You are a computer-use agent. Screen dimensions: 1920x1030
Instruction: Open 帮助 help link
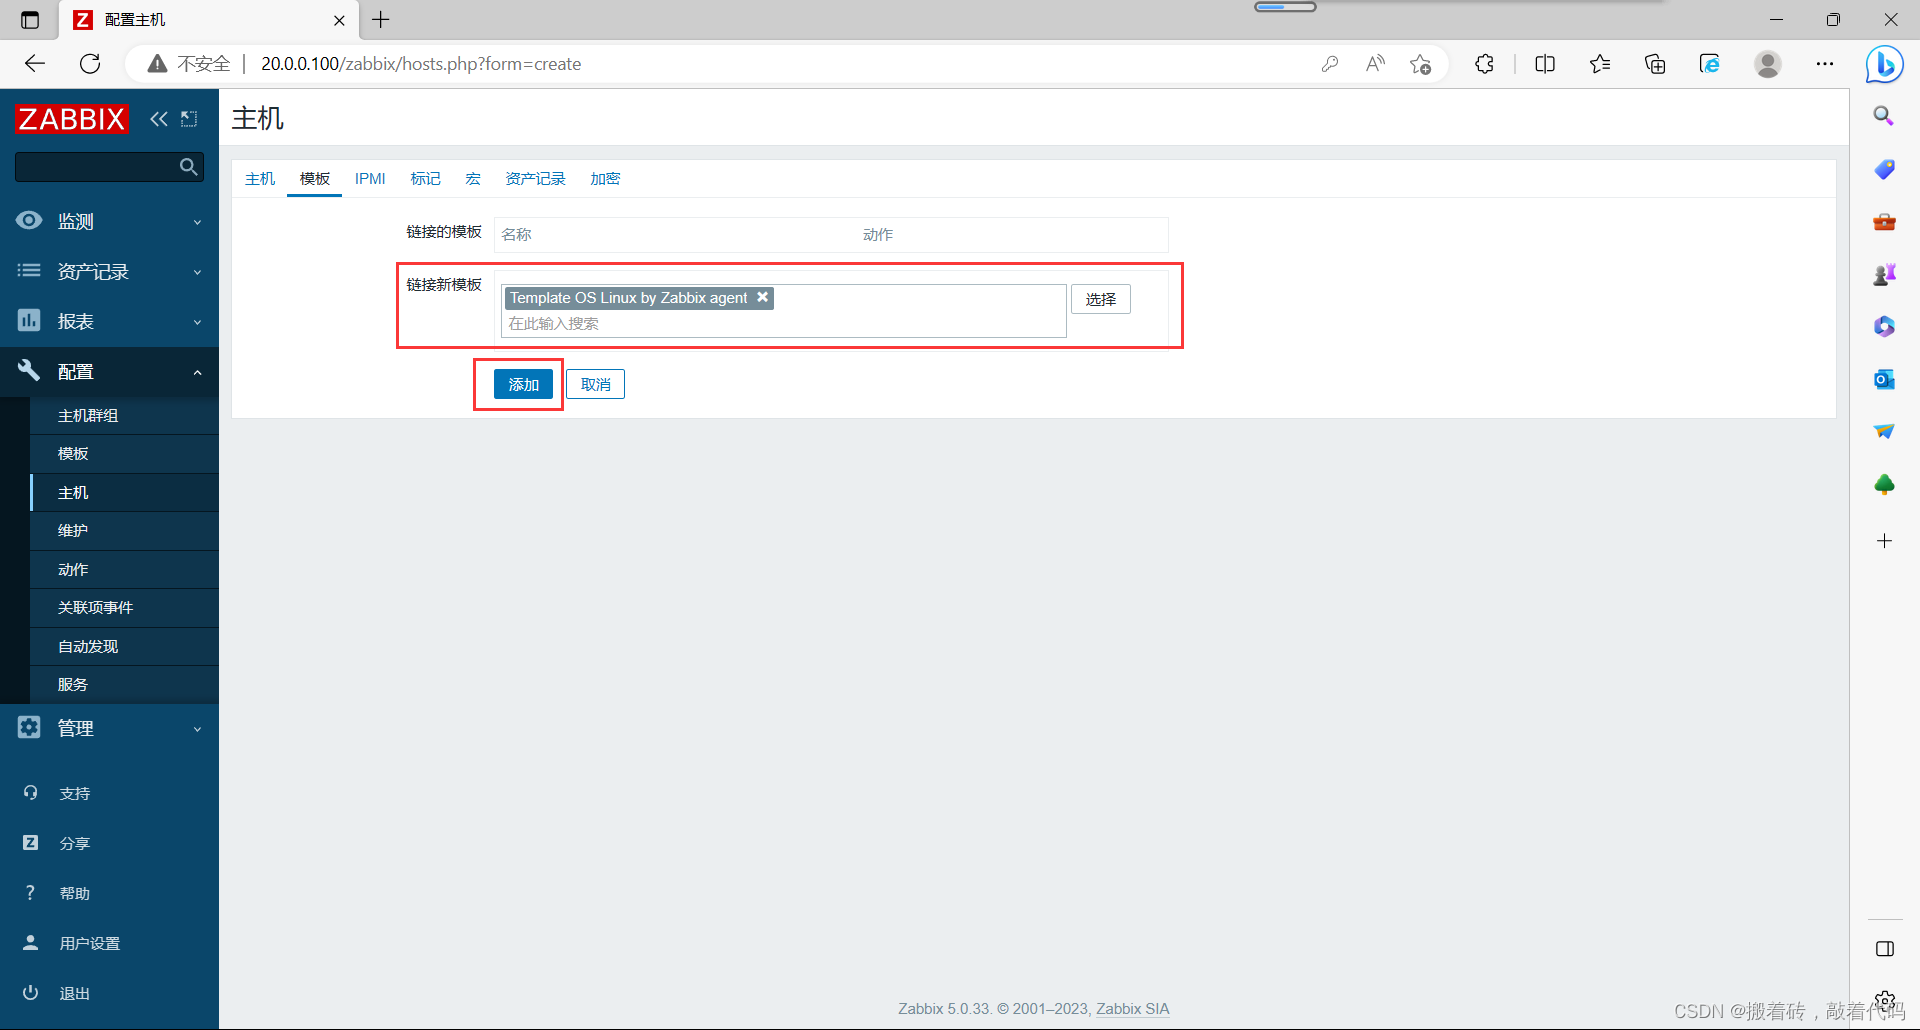pyautogui.click(x=75, y=893)
